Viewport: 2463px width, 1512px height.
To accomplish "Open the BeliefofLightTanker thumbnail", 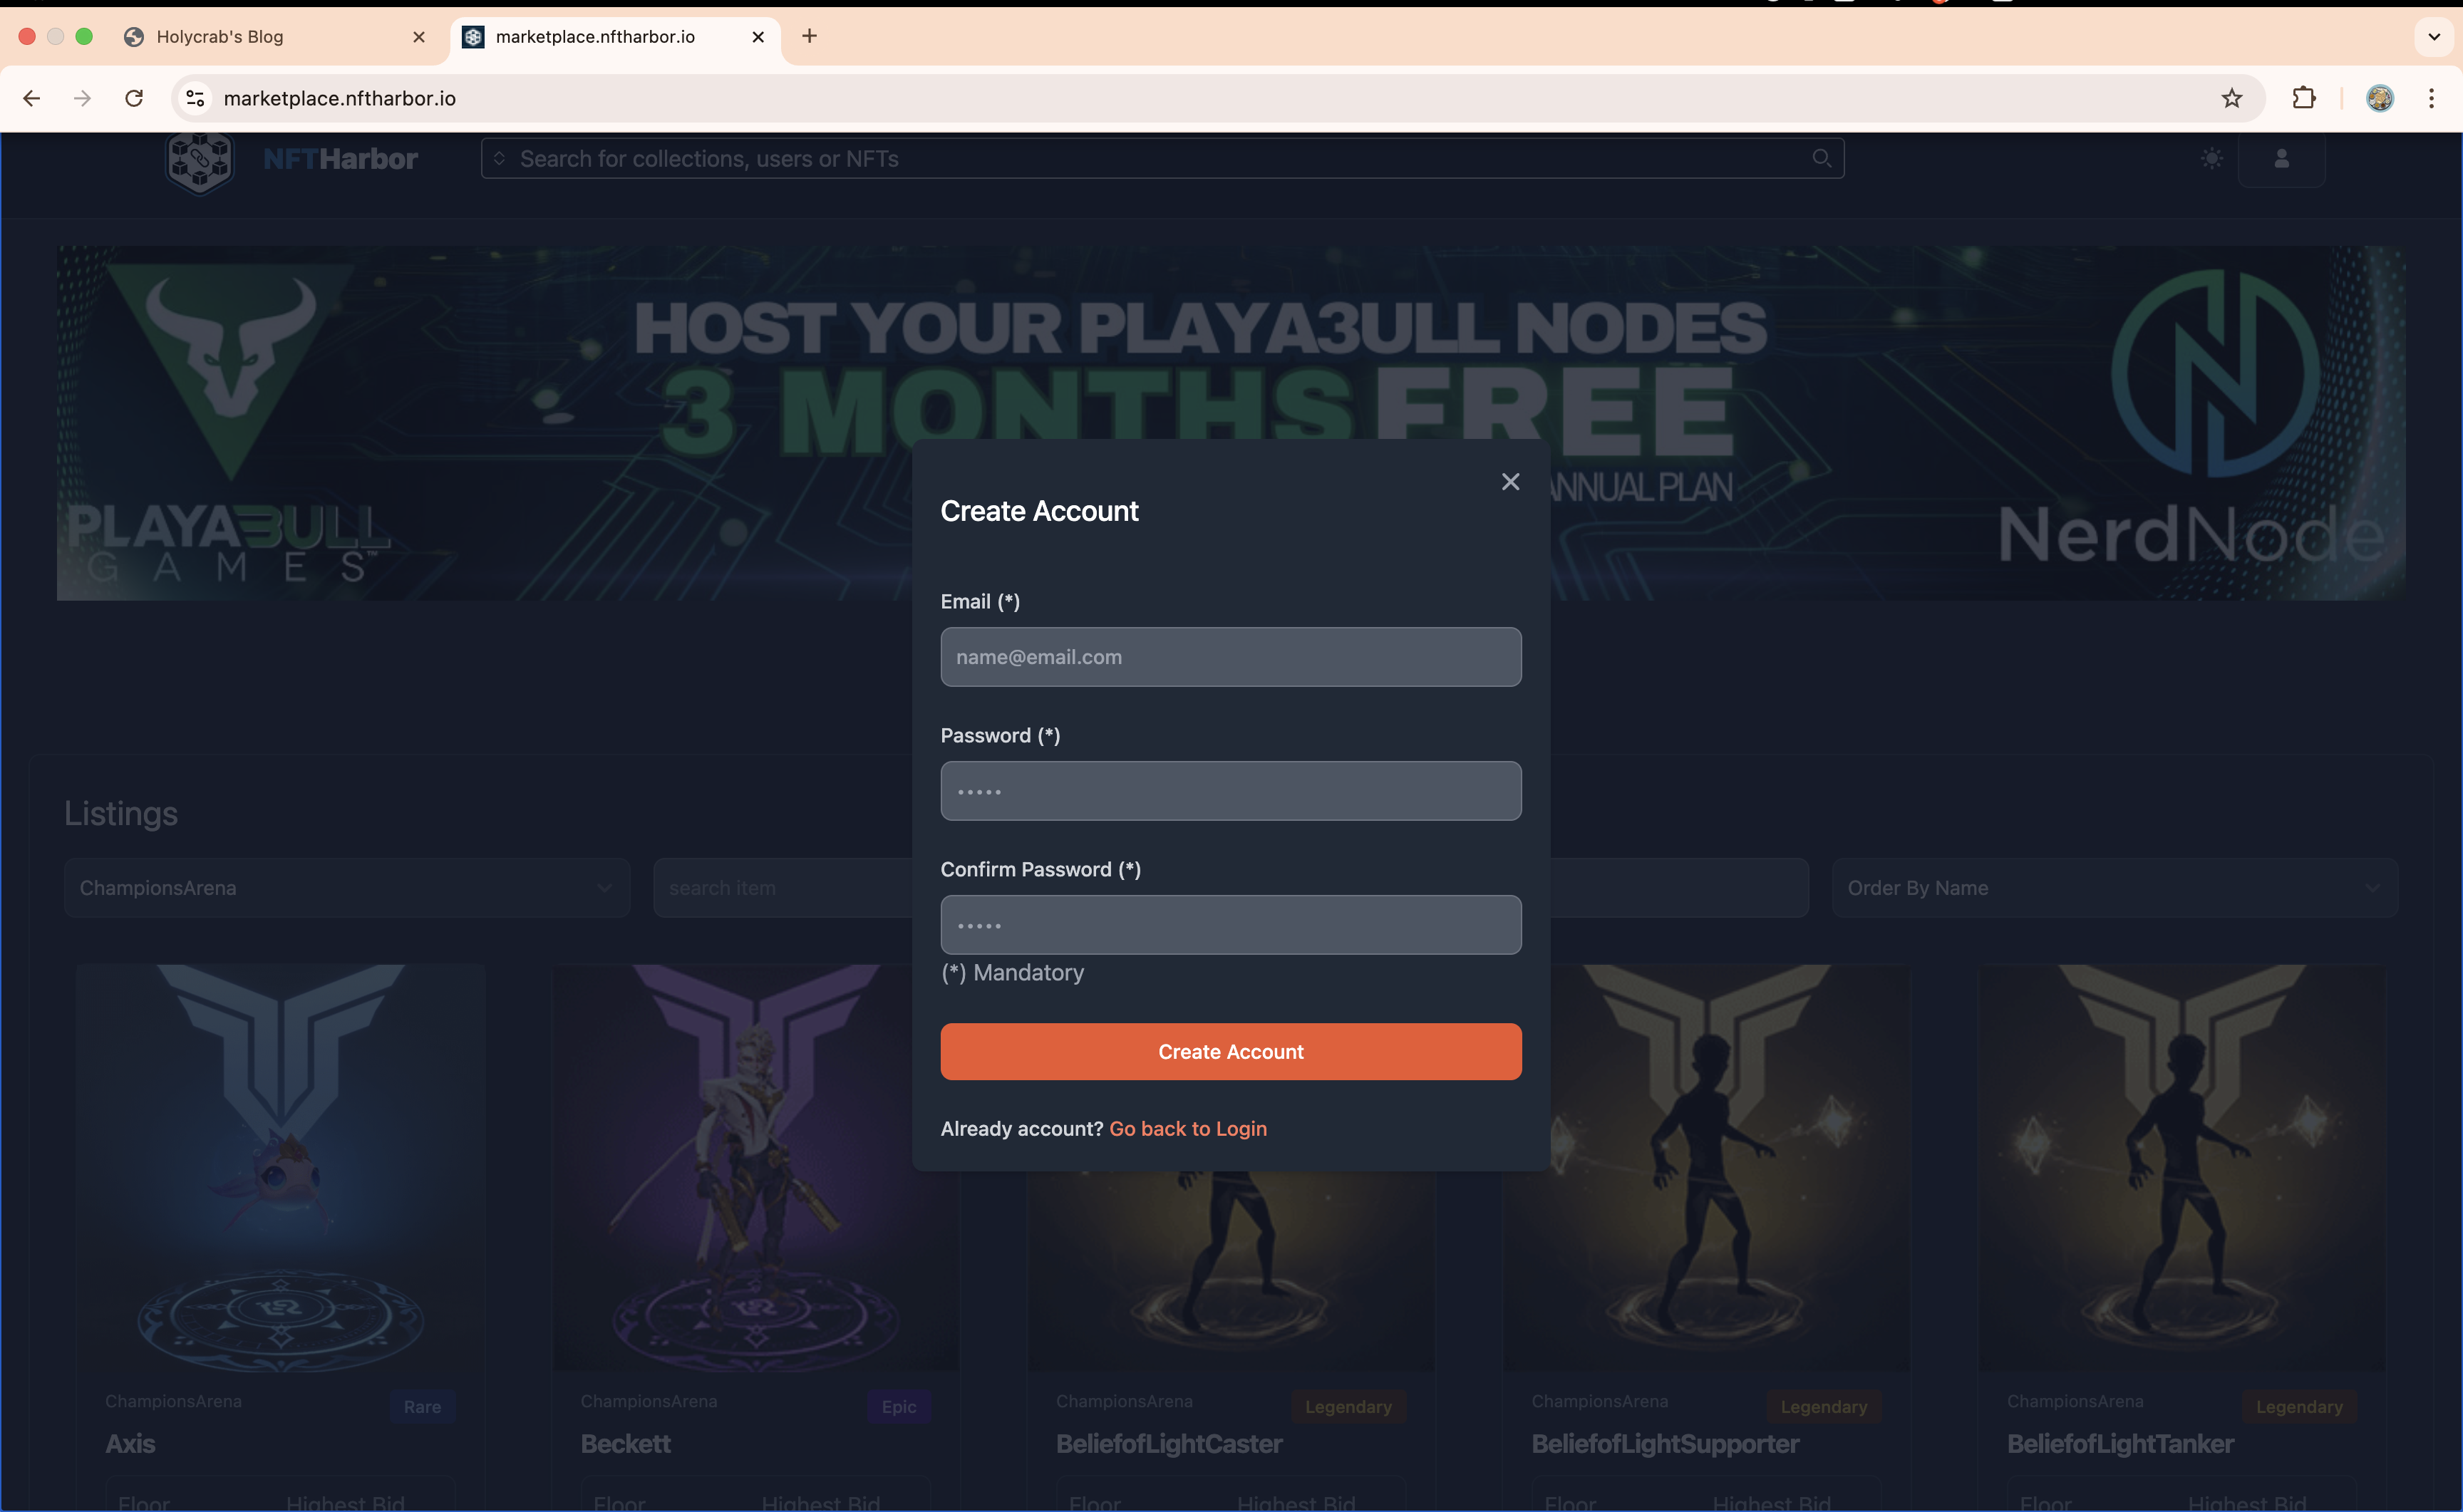I will click(x=2182, y=1167).
